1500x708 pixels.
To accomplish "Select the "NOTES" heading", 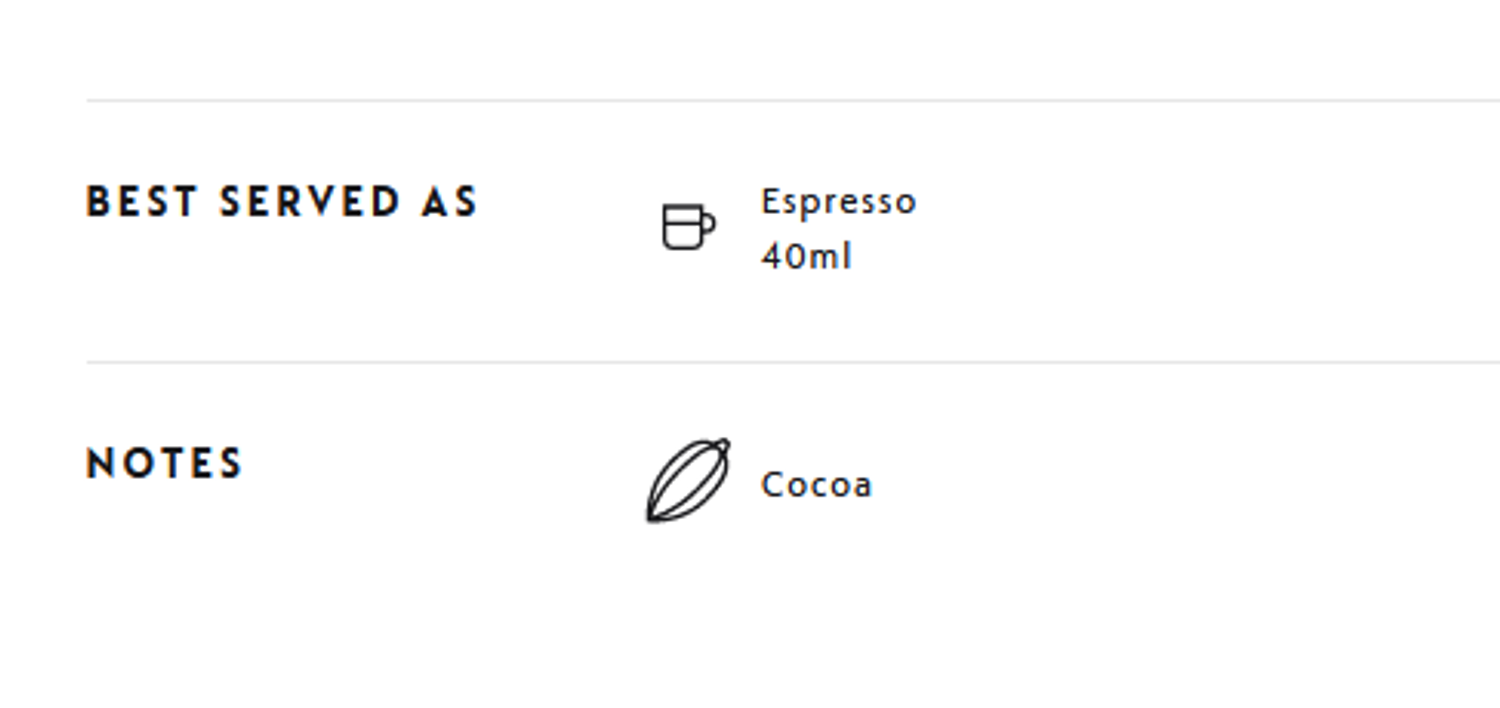I will coord(165,464).
